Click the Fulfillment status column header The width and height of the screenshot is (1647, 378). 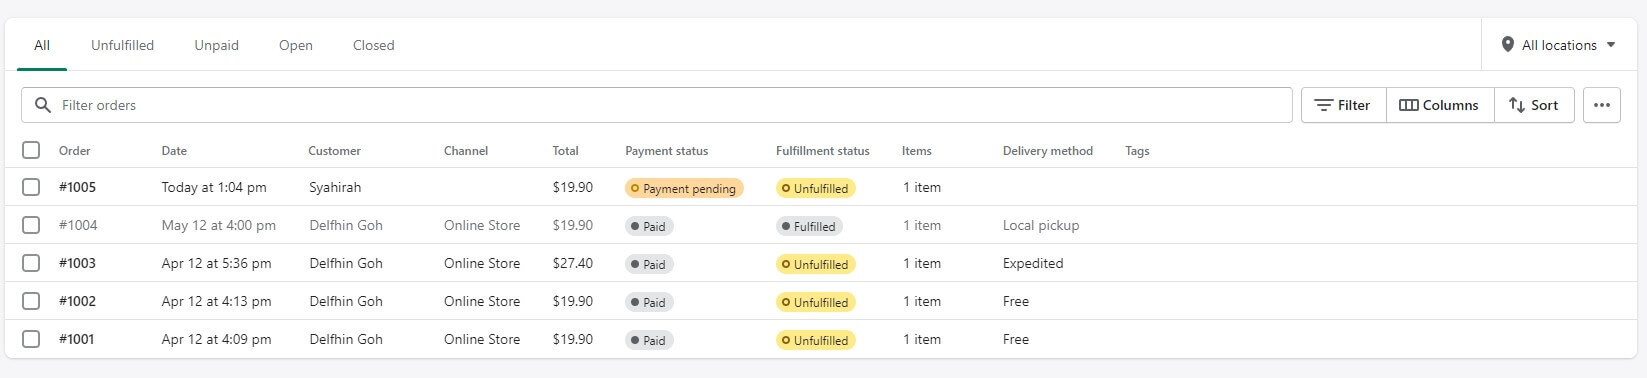(823, 151)
